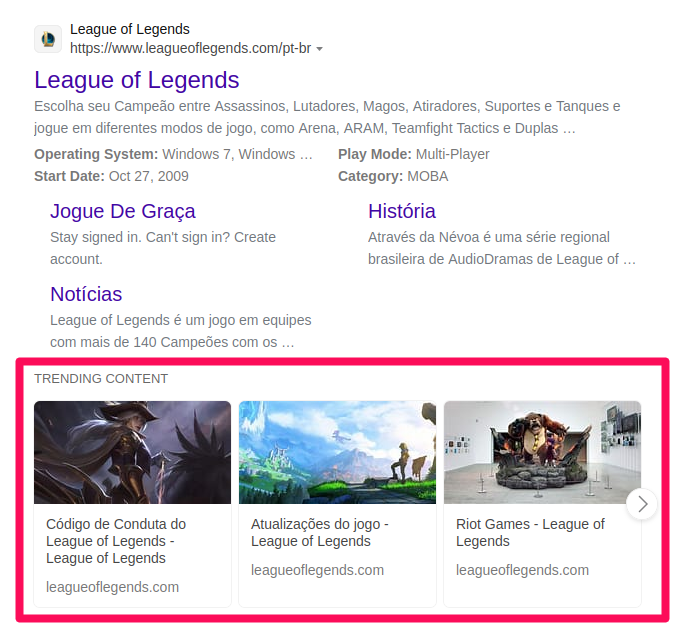Click the Riot Games - League of Legends title

pos(530,532)
